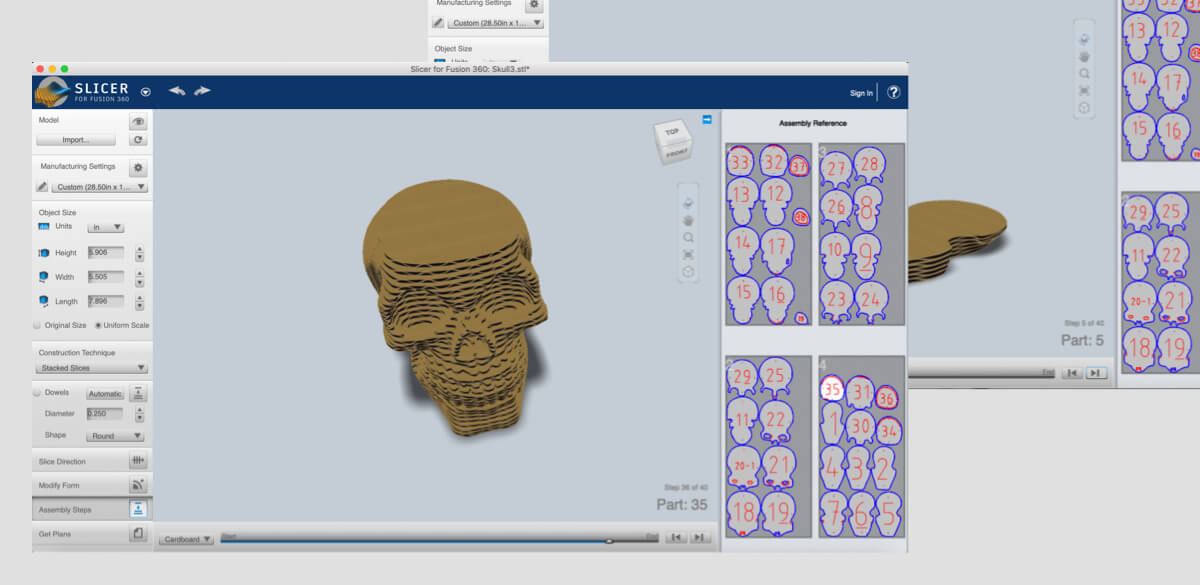
Task: Click the Length value field
Action: click(x=106, y=301)
